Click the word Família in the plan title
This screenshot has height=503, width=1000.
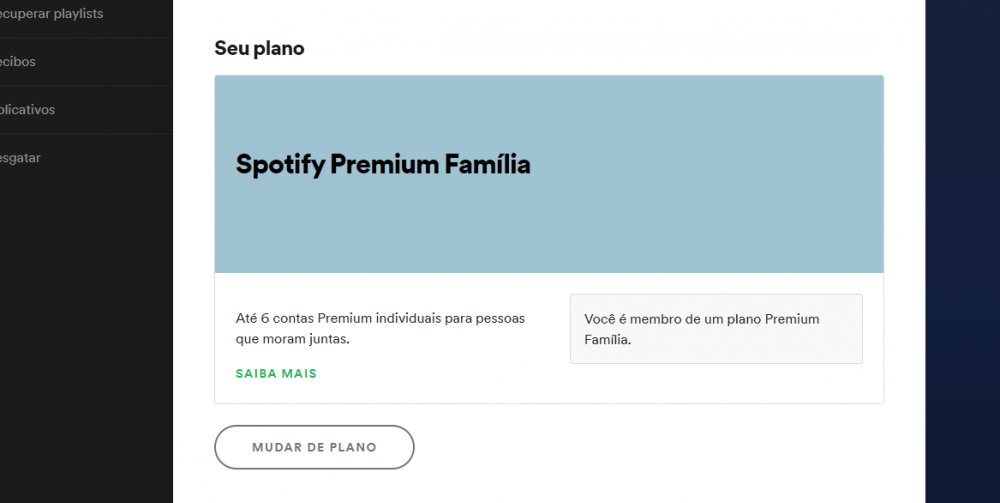click(x=488, y=165)
